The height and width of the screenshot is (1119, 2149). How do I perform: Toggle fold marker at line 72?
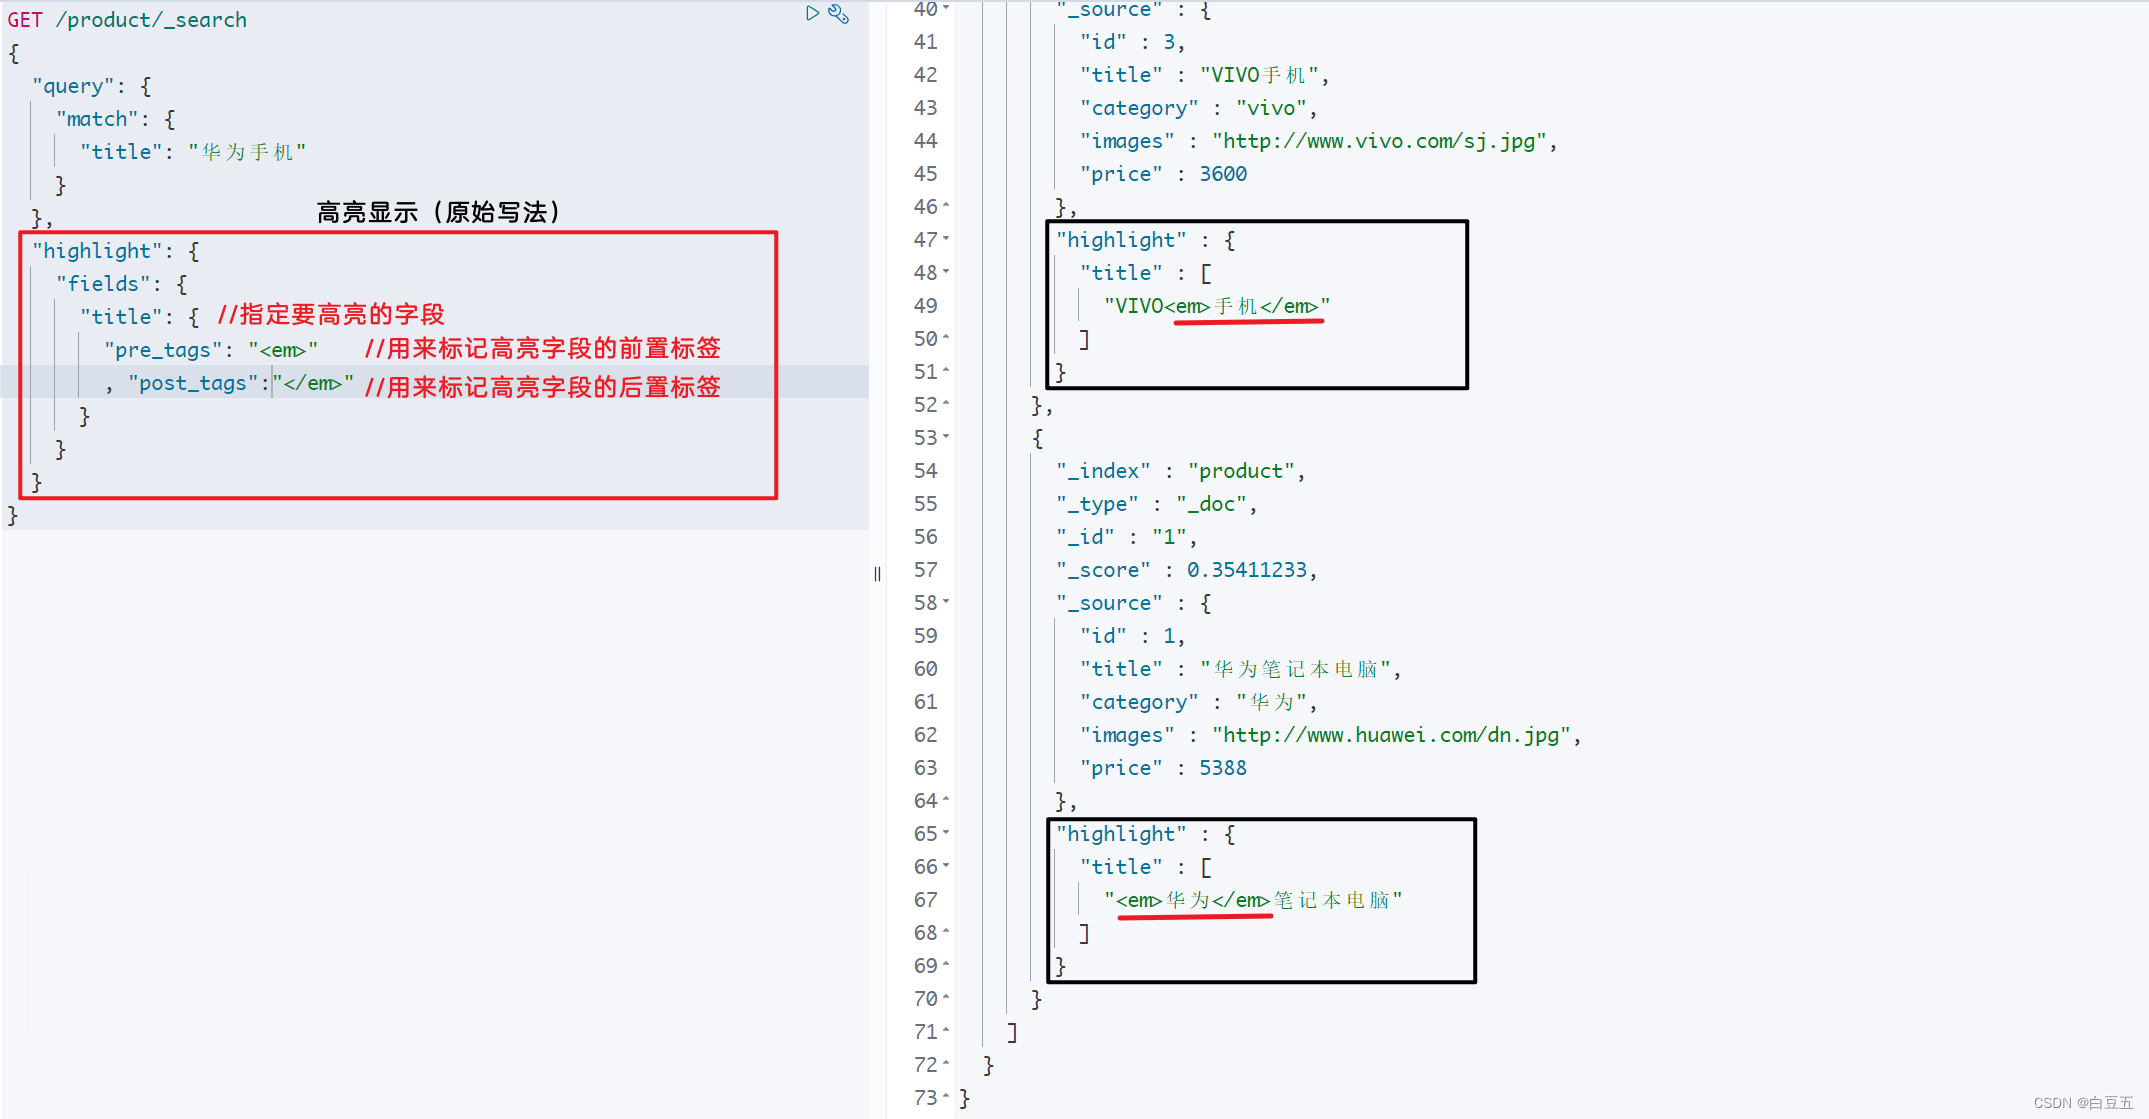point(946,1064)
